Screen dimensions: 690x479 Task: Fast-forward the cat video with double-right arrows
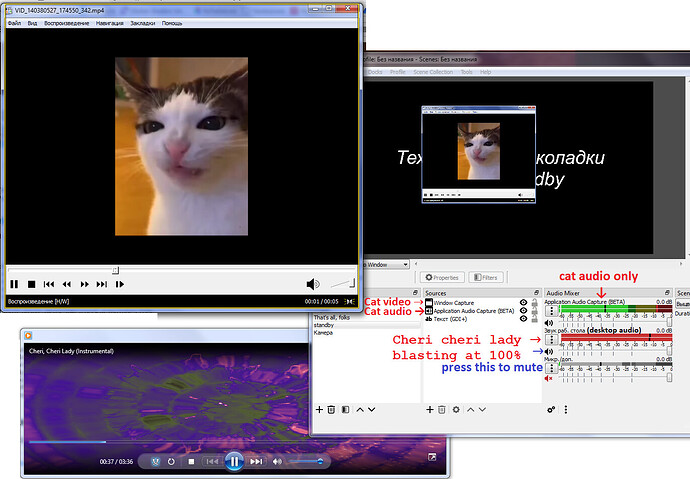tap(84, 284)
